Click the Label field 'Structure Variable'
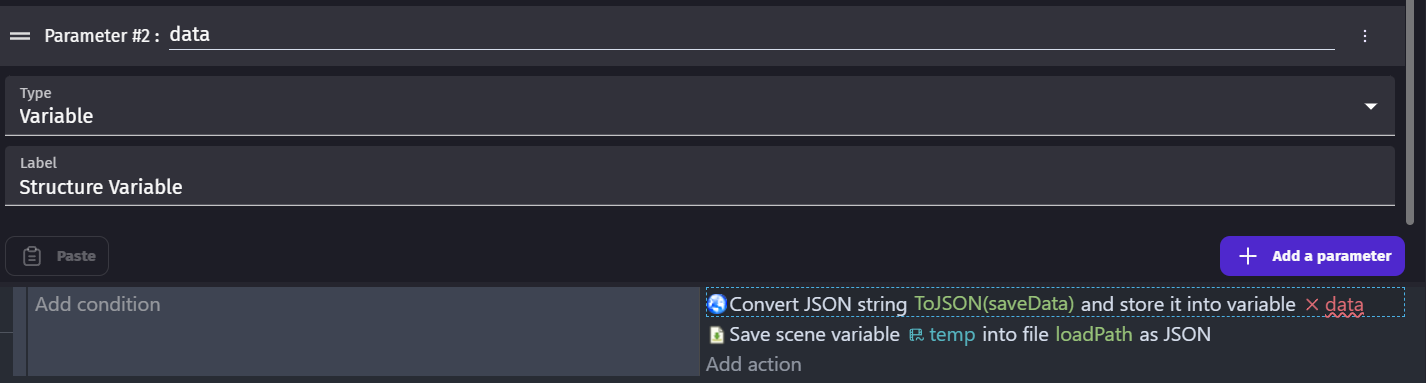 click(x=699, y=176)
